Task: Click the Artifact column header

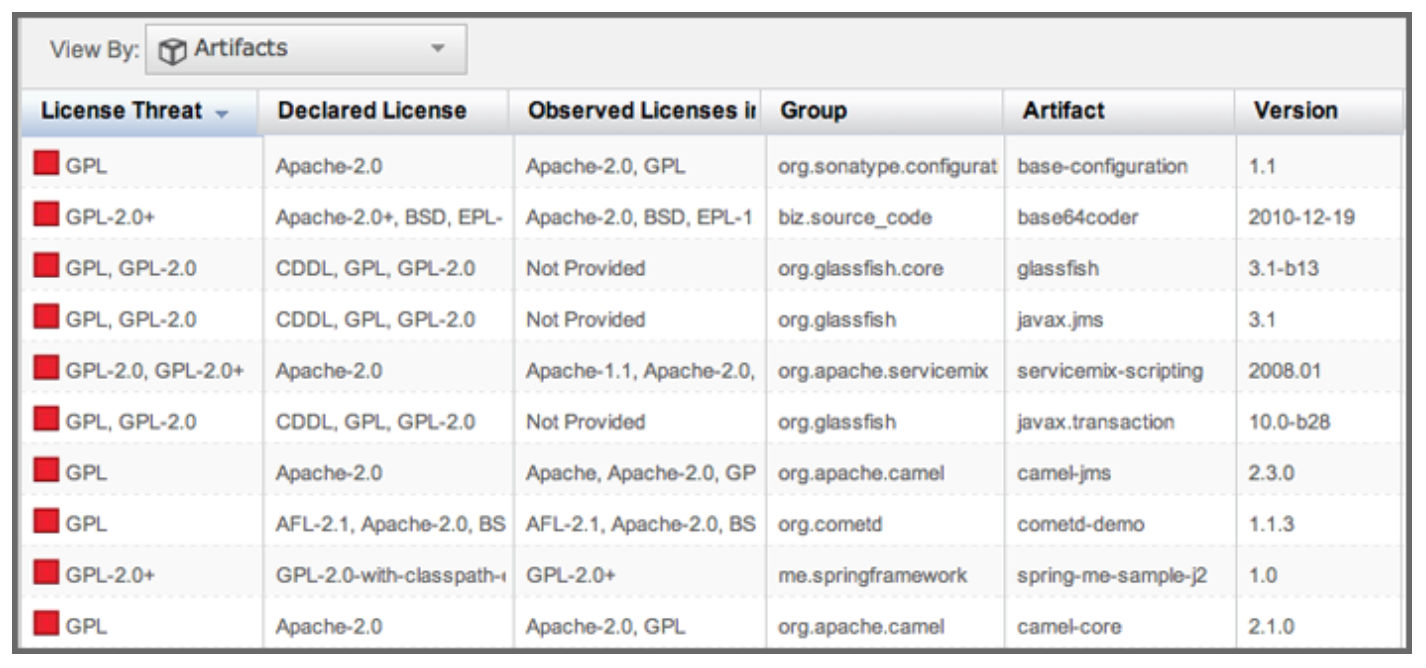Action: (1062, 112)
